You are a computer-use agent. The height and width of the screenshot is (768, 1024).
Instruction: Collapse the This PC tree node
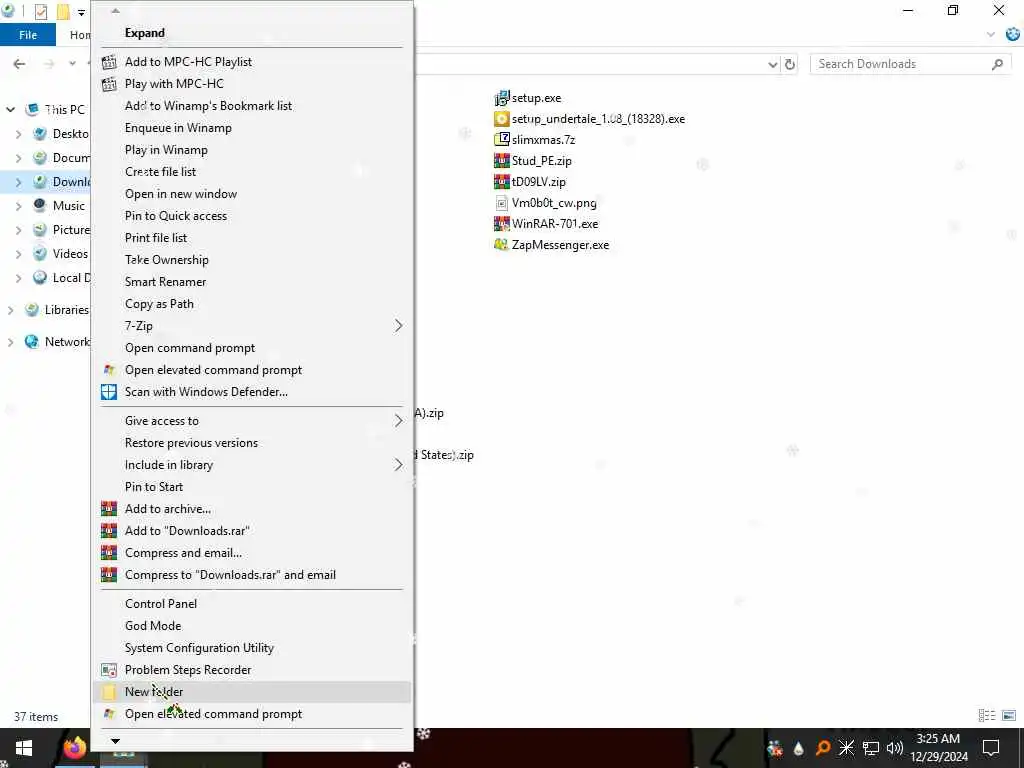click(10, 110)
